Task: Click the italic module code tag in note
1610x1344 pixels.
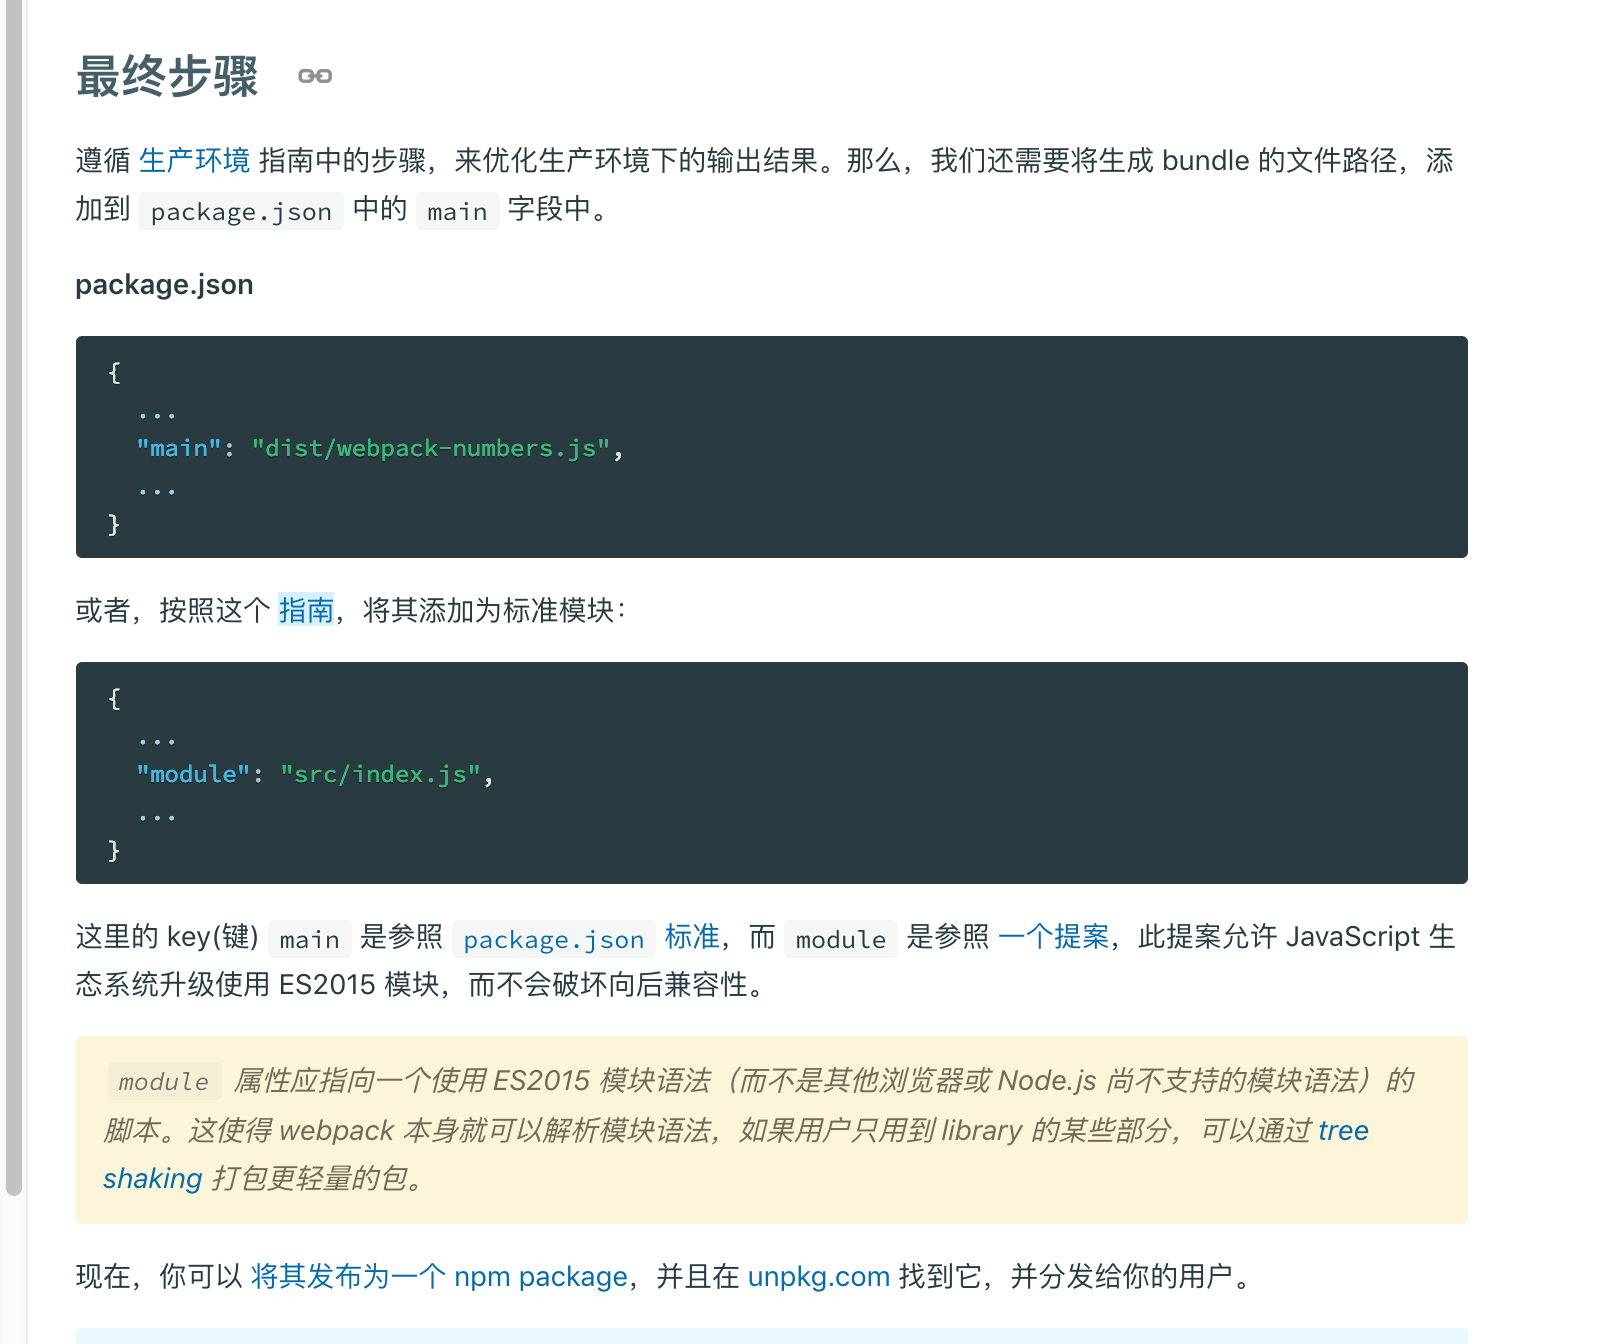Action: [x=164, y=1081]
